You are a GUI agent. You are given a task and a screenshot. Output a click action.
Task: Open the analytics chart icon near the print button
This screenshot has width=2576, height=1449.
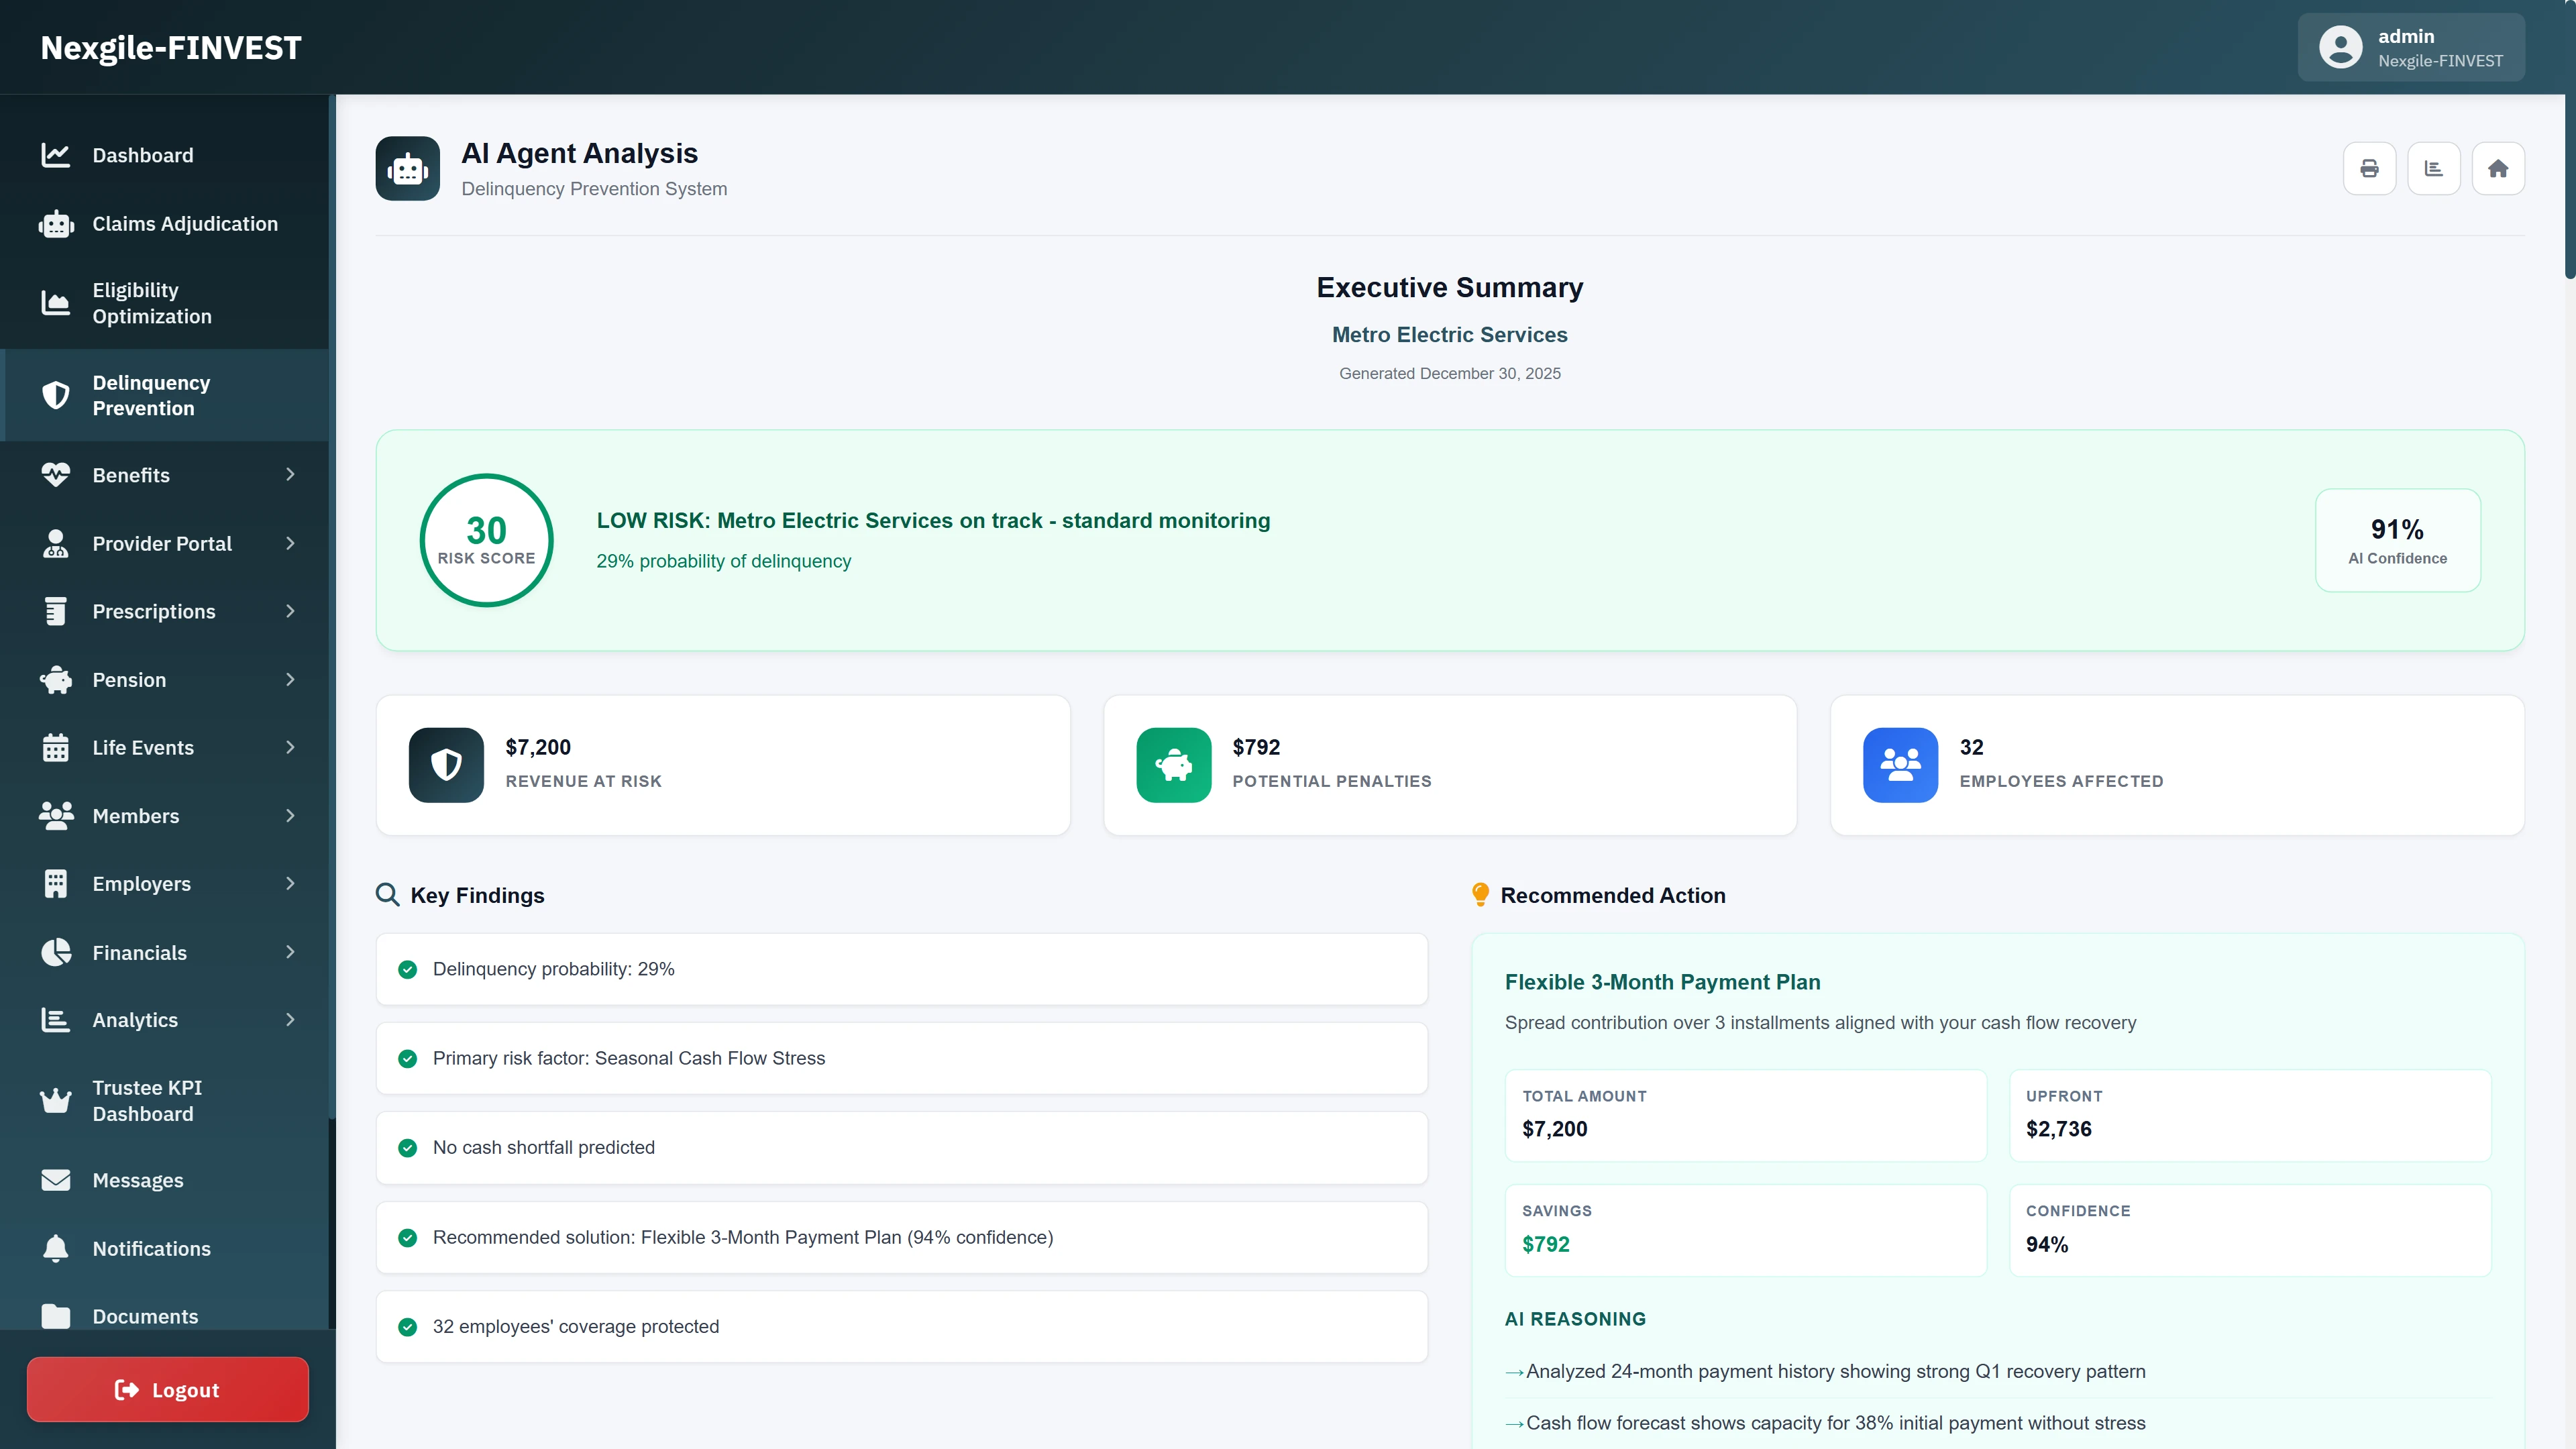pyautogui.click(x=2435, y=168)
